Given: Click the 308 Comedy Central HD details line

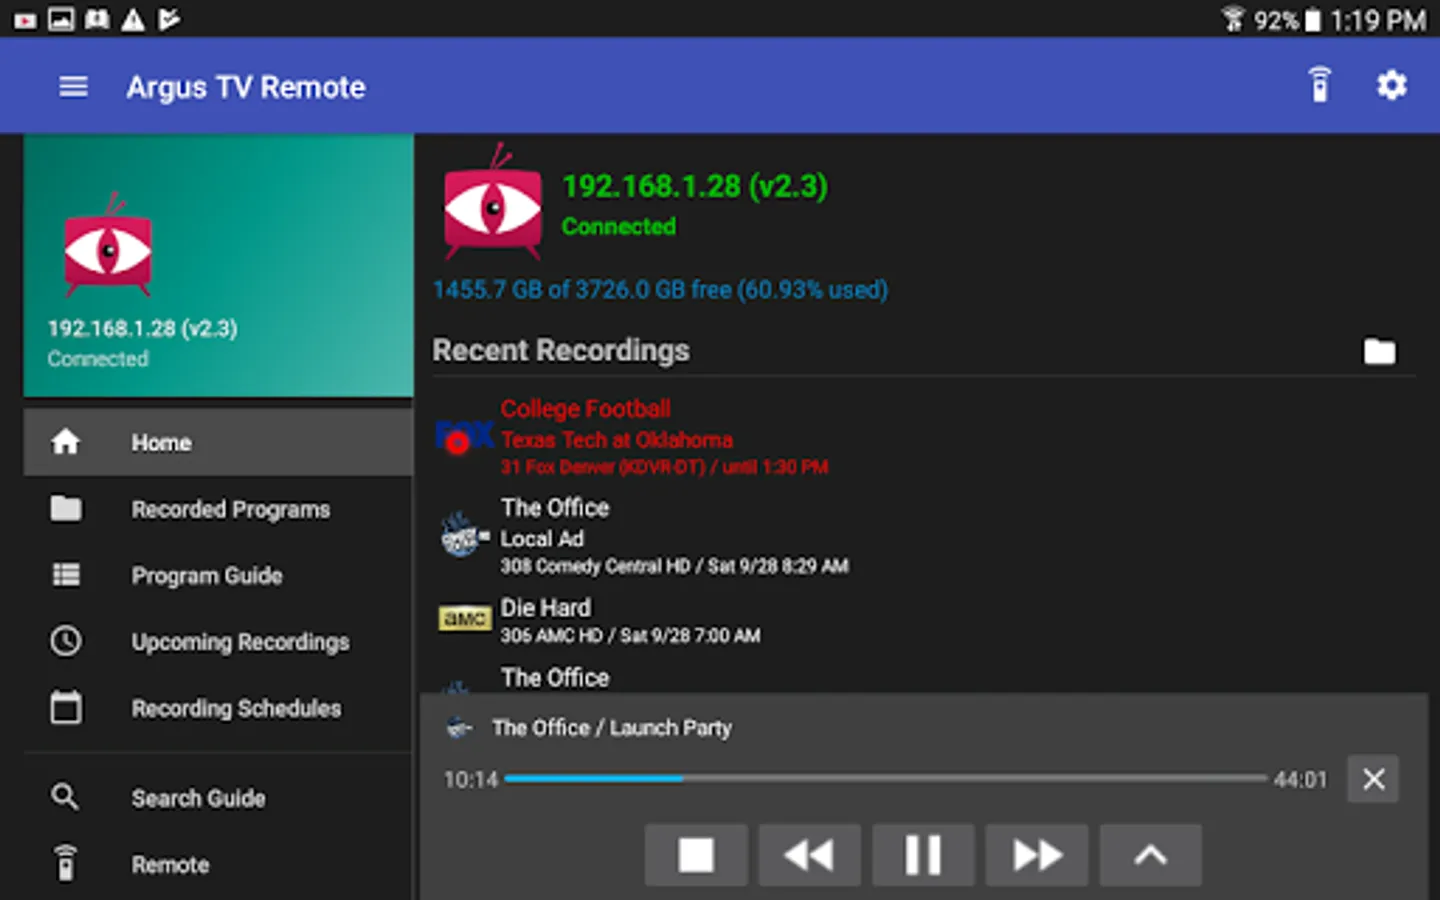Looking at the screenshot, I should (674, 566).
